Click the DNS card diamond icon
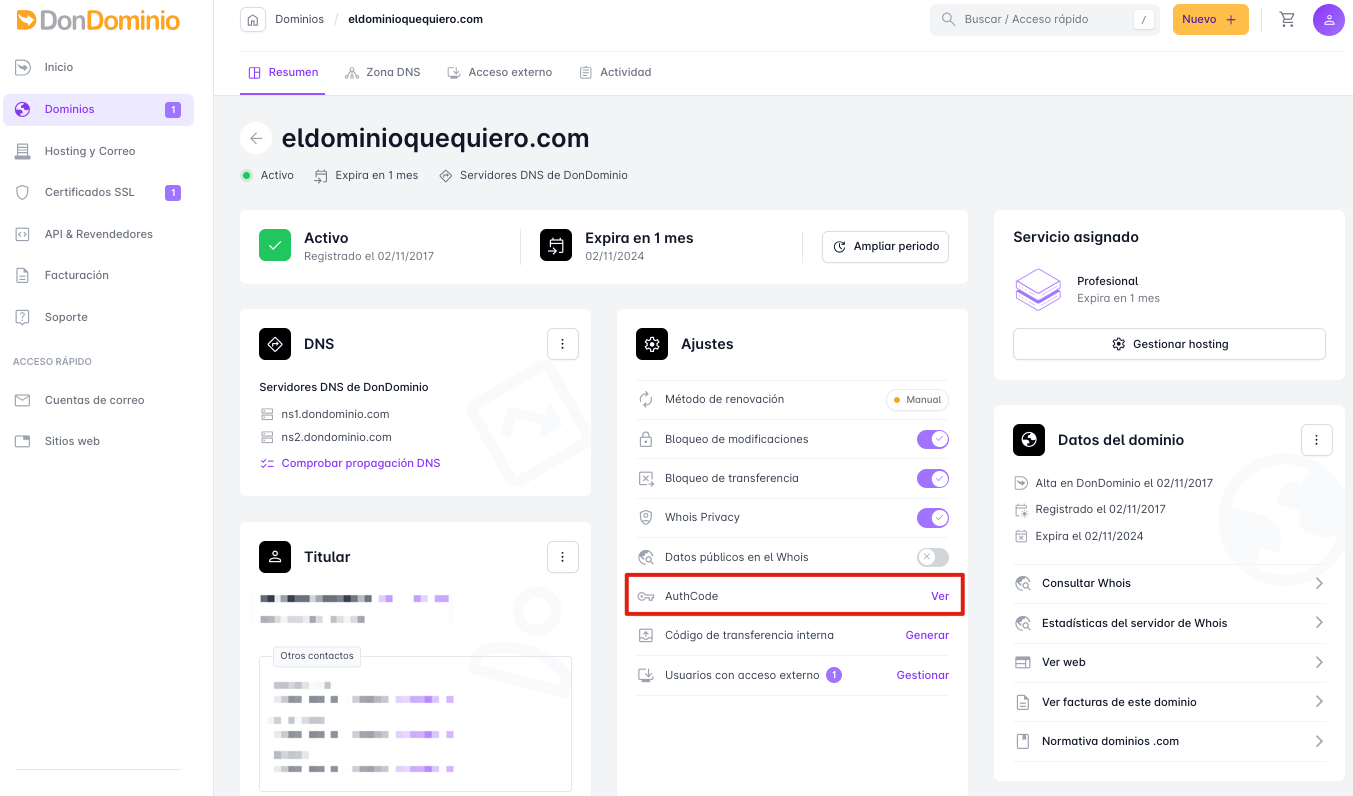1353x796 pixels. [x=275, y=344]
